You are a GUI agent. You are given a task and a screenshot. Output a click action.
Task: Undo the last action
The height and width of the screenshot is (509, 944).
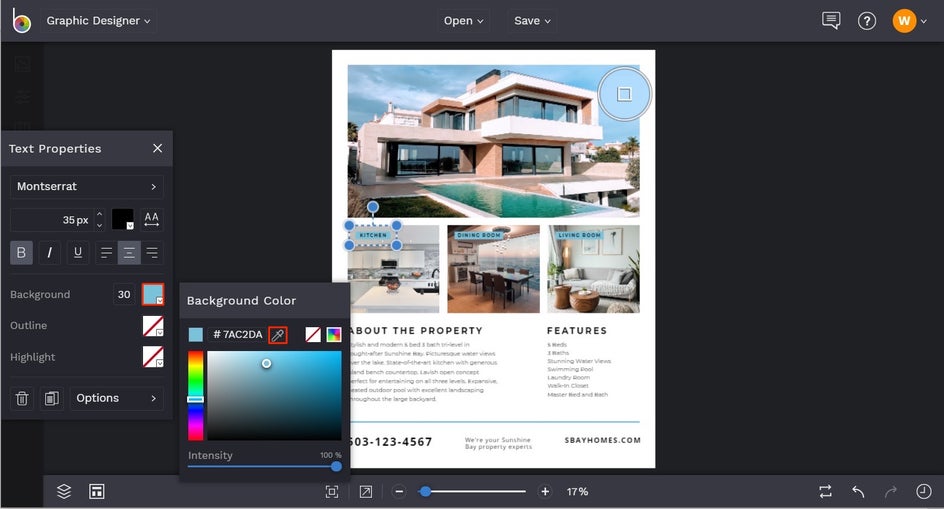point(859,492)
